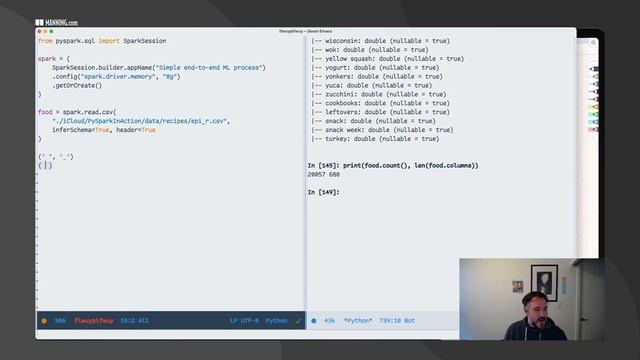Click the 'yellow squash: double' schema row
Screen dimensions: 640x360
click(x=388, y=59)
